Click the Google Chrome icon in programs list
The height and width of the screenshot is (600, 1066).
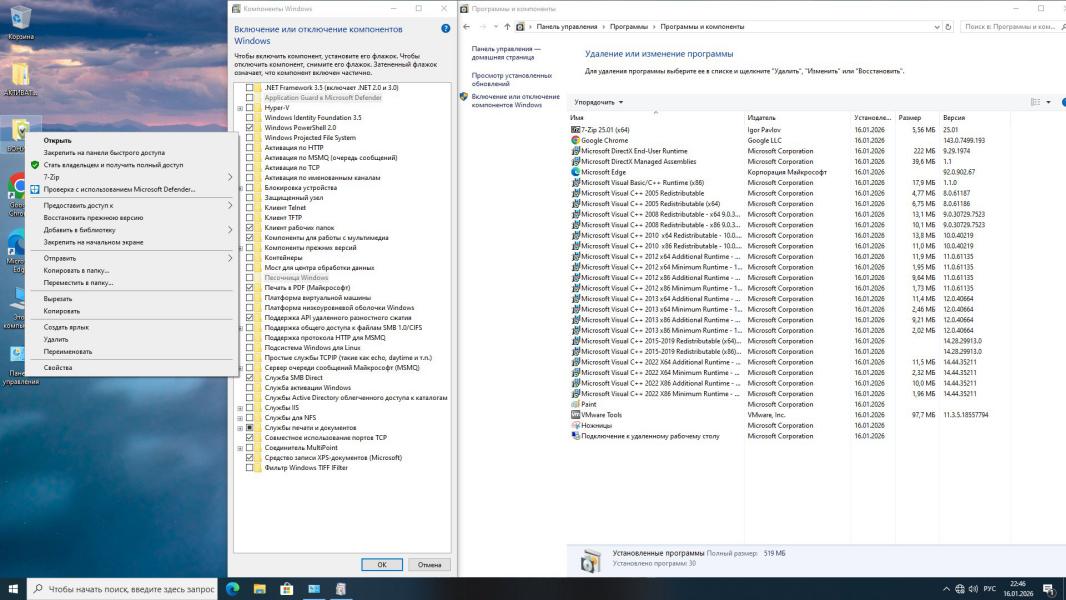575,140
